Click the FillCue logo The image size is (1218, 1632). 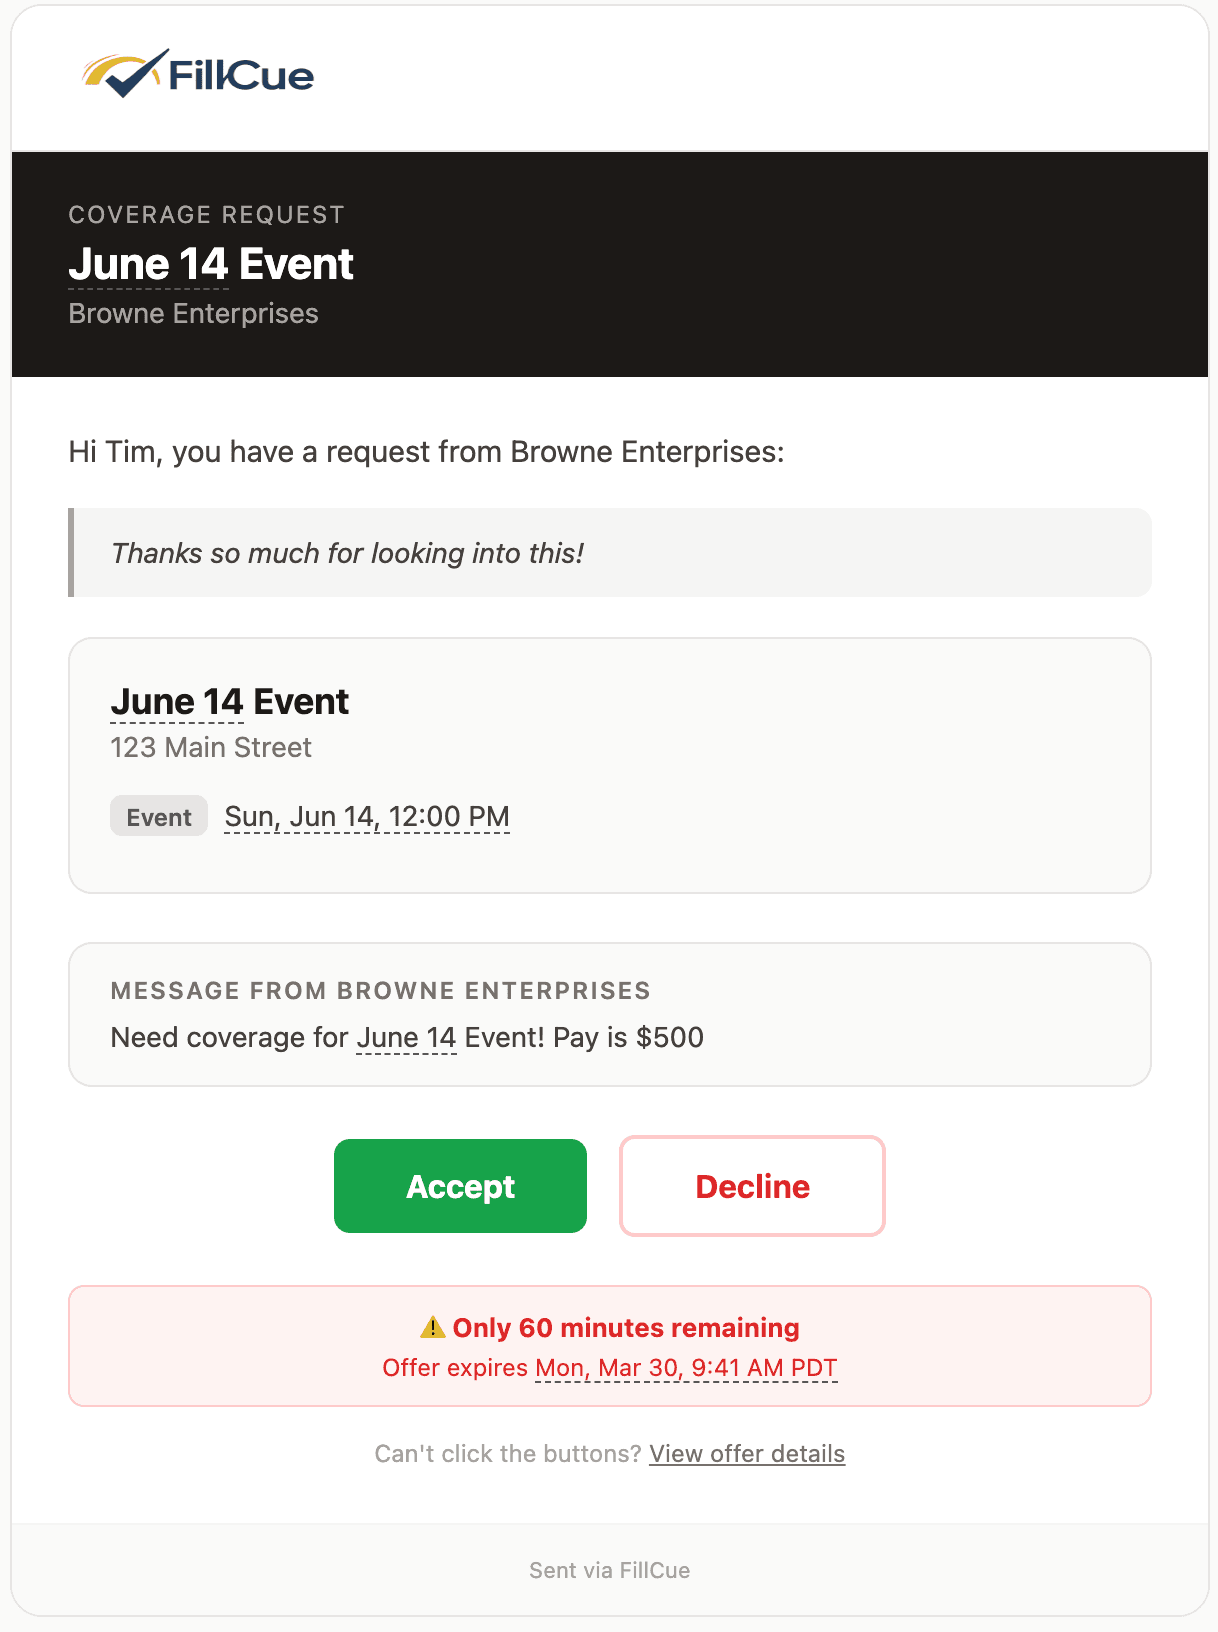pyautogui.click(x=197, y=73)
